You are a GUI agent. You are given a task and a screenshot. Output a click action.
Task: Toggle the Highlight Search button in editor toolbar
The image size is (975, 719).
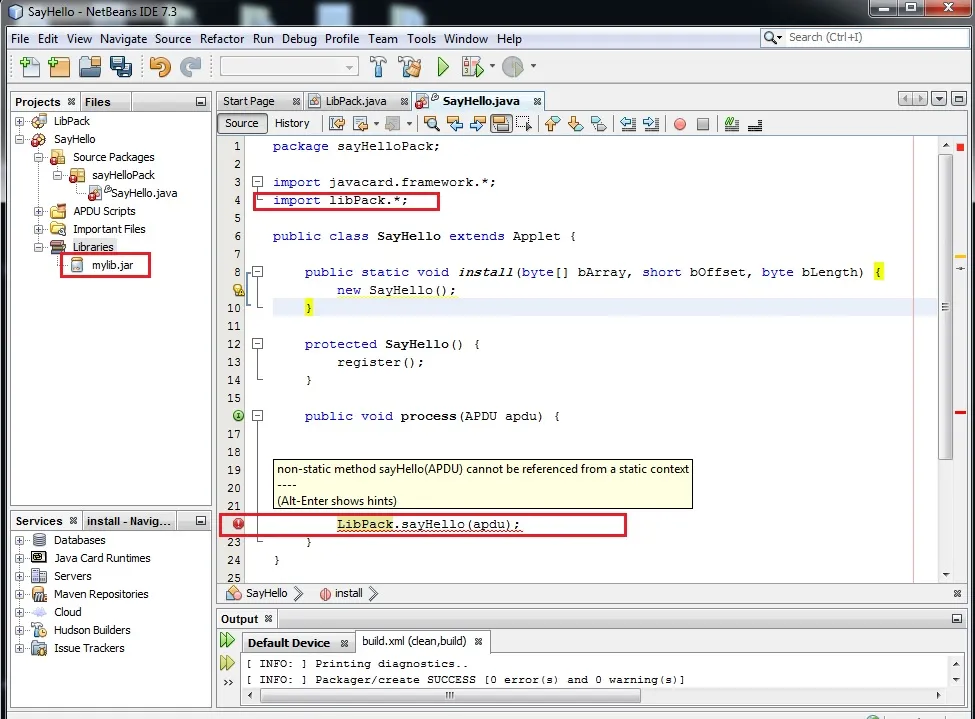pyautogui.click(x=500, y=124)
